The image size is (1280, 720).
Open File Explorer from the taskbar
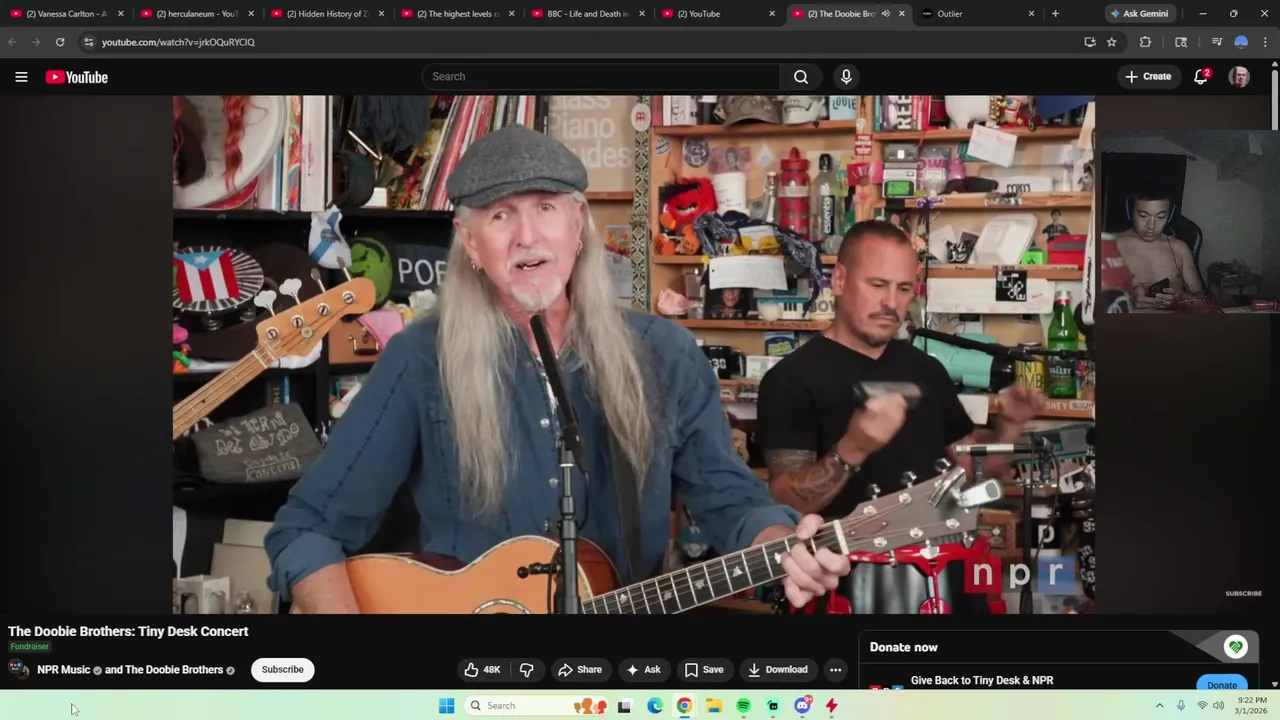714,706
